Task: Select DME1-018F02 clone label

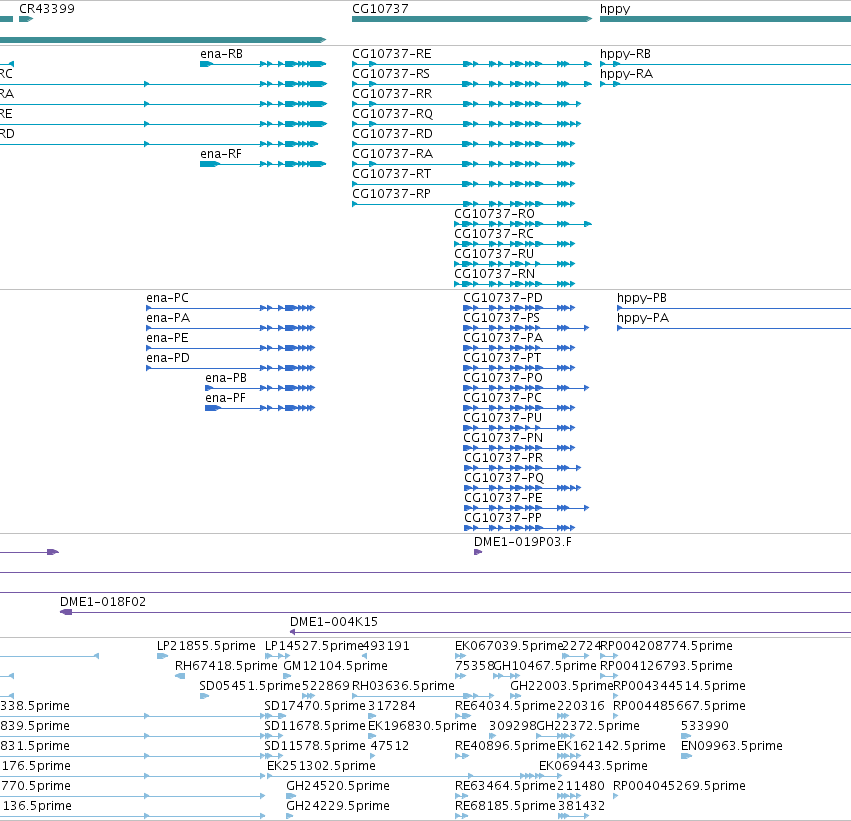Action: [103, 602]
